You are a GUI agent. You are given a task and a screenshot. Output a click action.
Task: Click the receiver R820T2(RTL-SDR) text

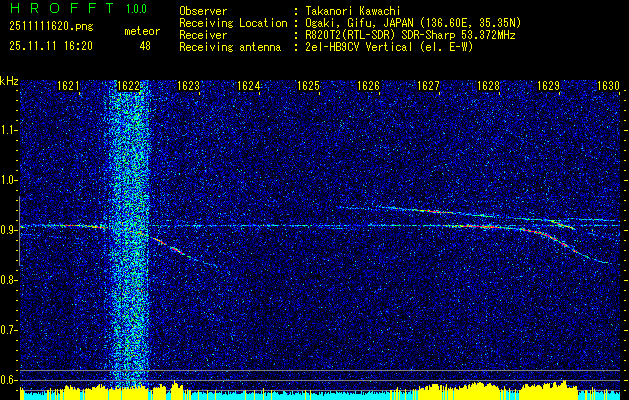pos(350,35)
